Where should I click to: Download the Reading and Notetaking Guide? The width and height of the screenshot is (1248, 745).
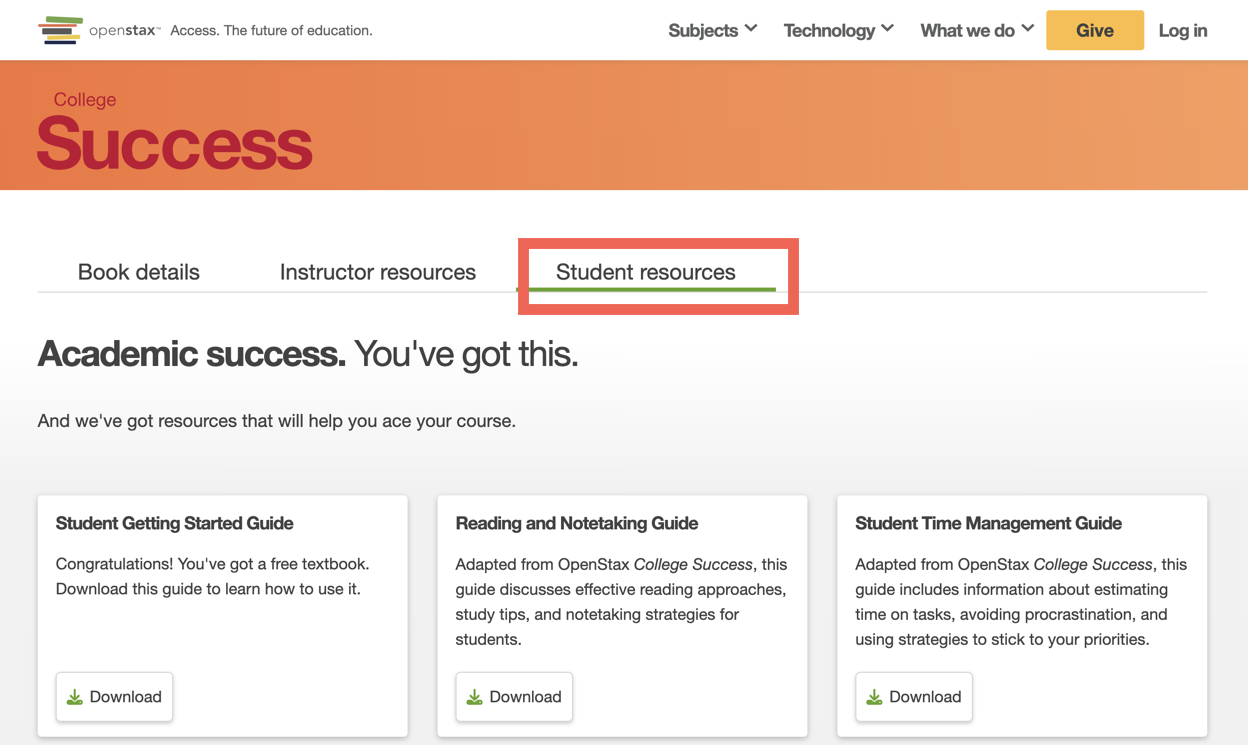[514, 696]
